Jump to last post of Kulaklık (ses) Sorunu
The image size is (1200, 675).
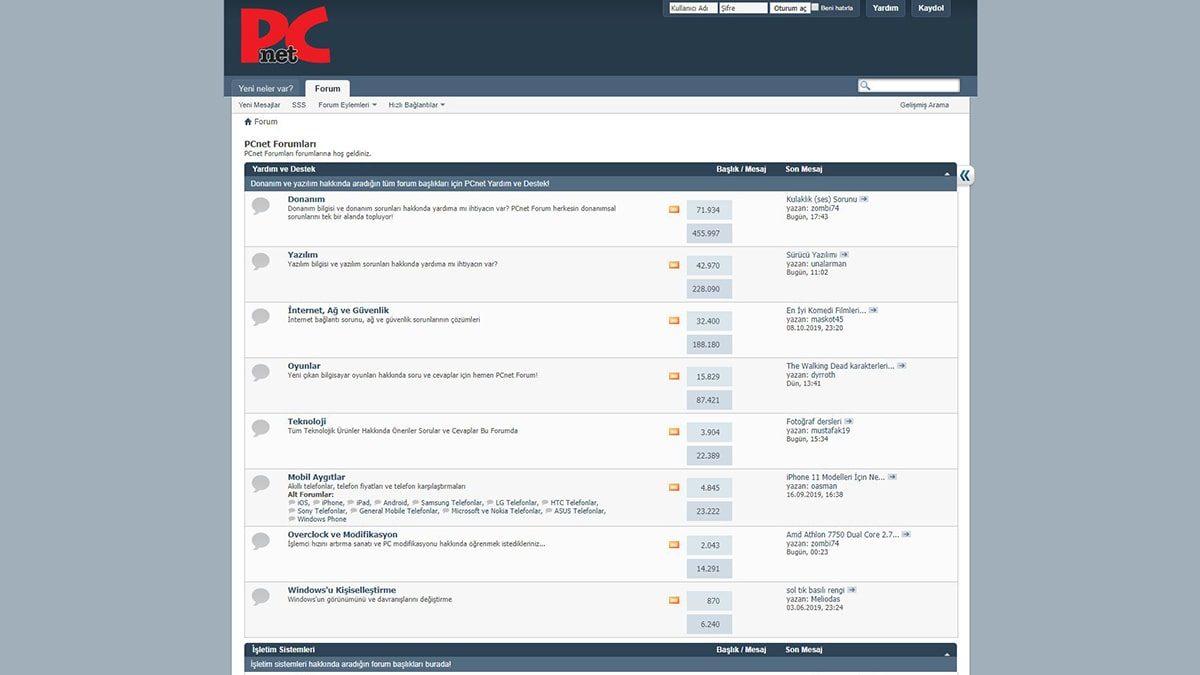tap(864, 198)
